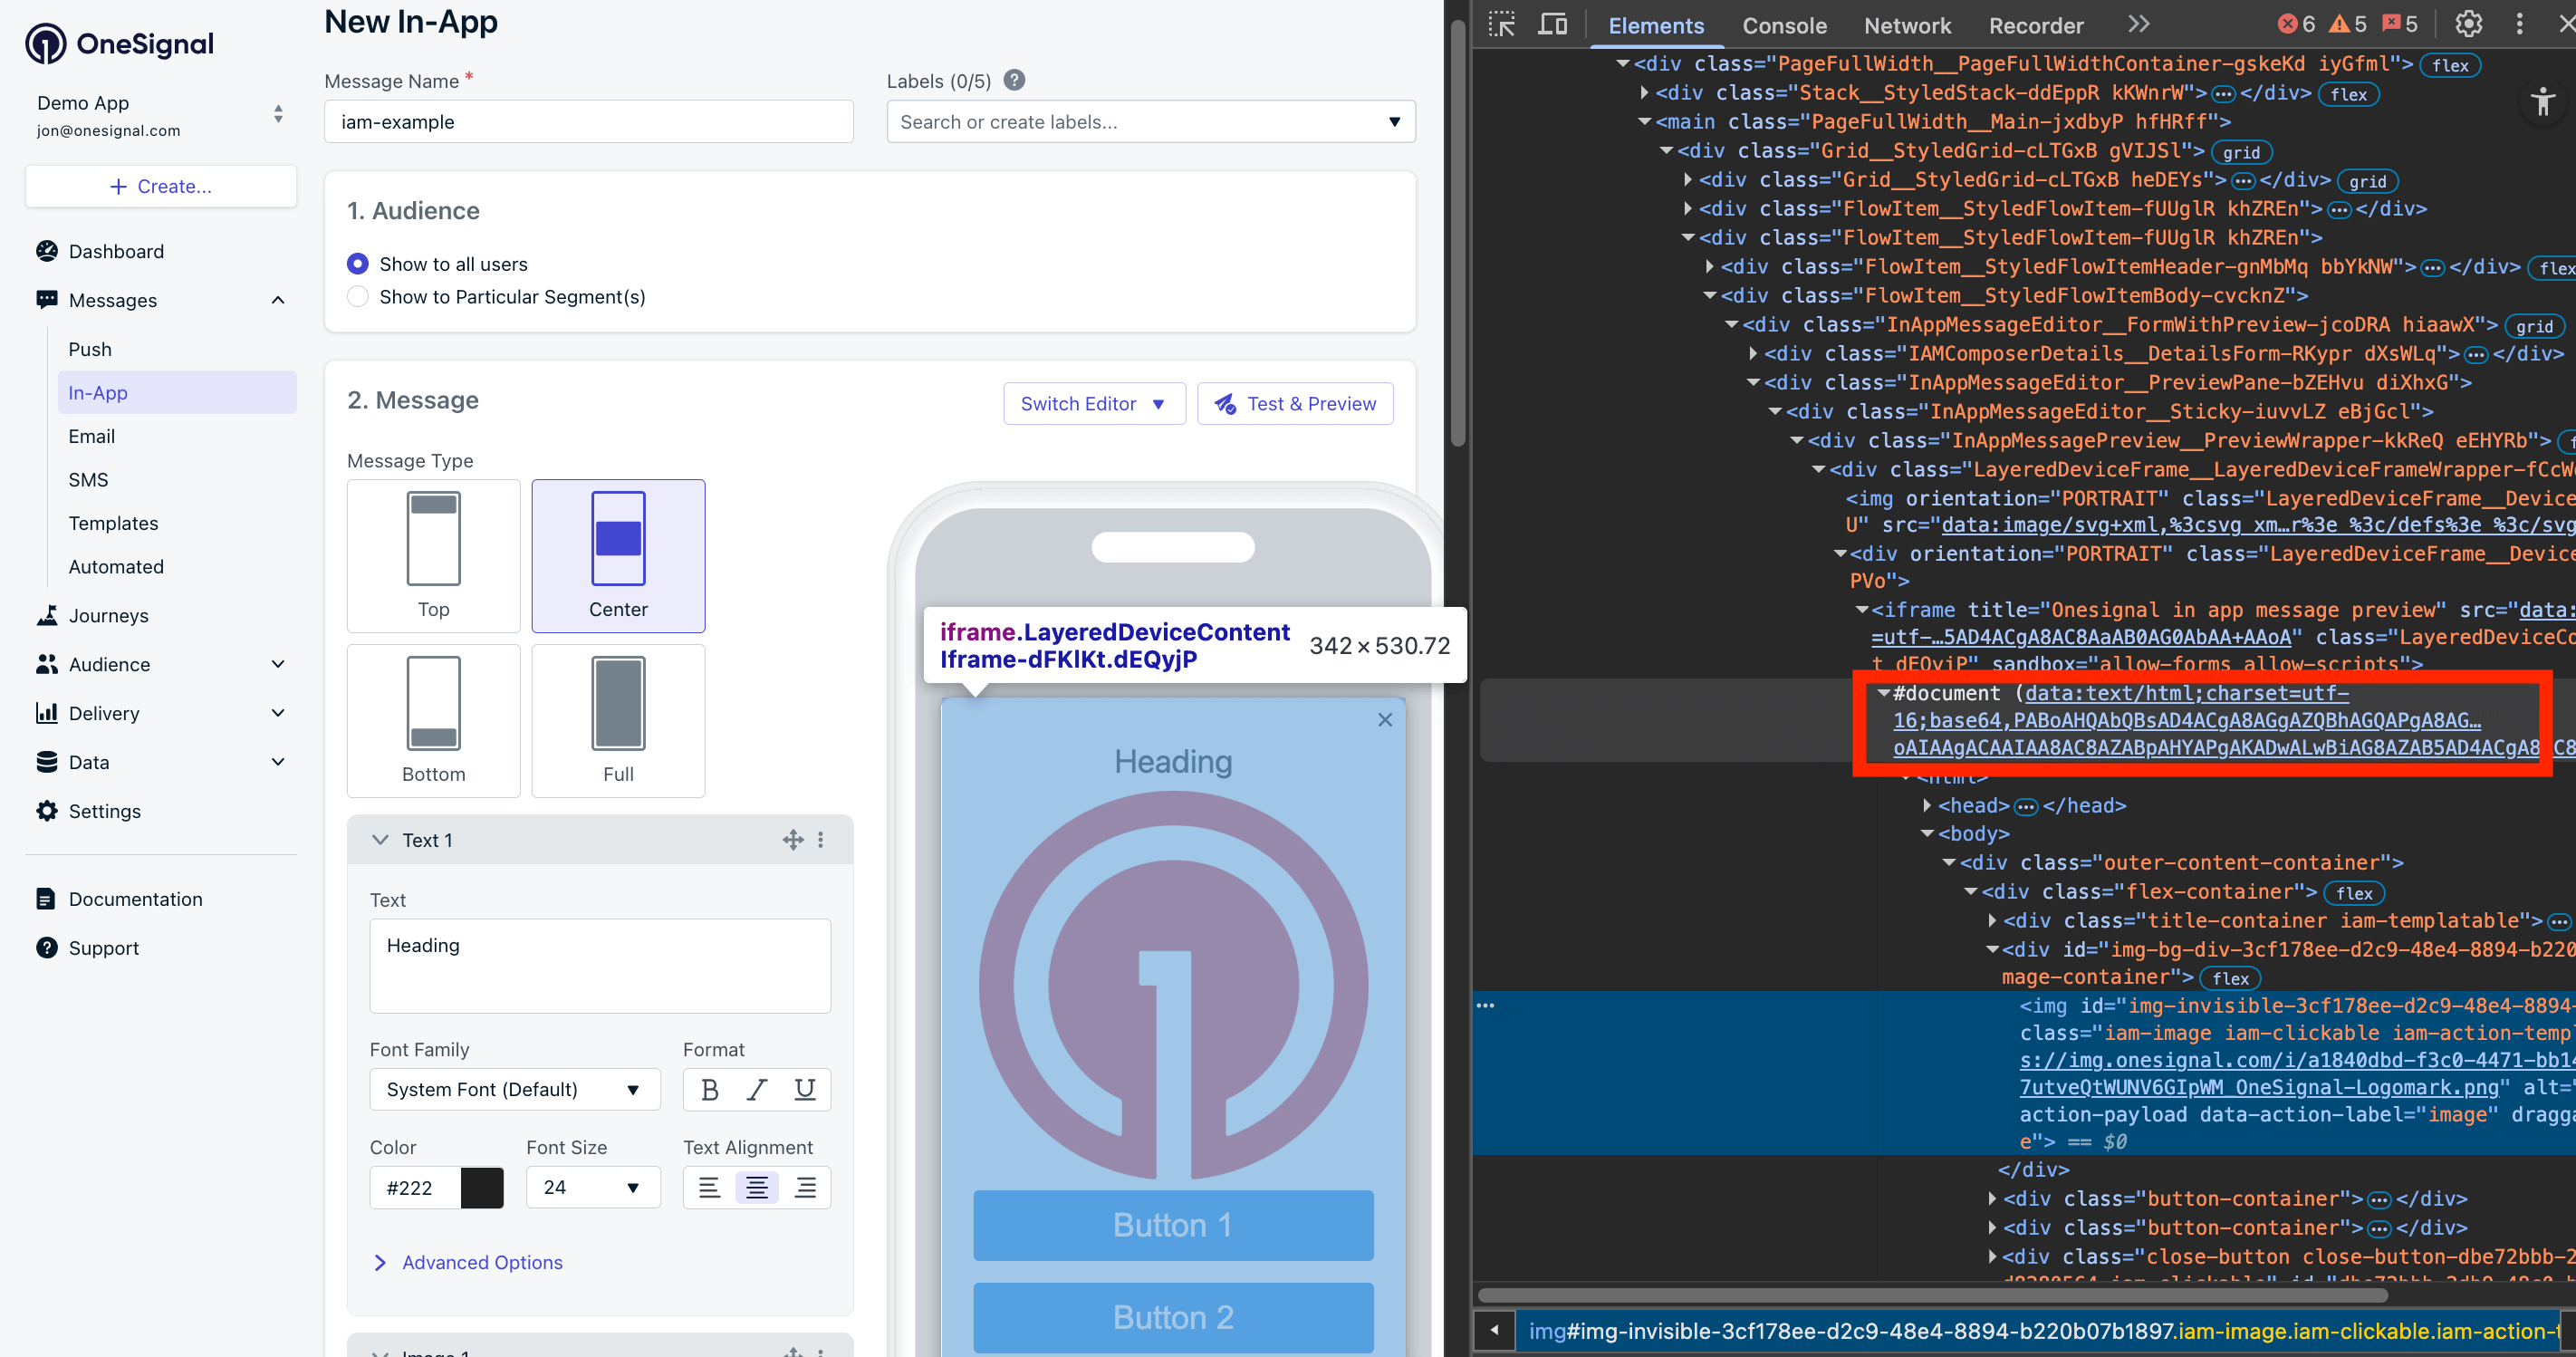Click the Labels help question icon
This screenshot has height=1357, width=2576.
(x=1014, y=80)
